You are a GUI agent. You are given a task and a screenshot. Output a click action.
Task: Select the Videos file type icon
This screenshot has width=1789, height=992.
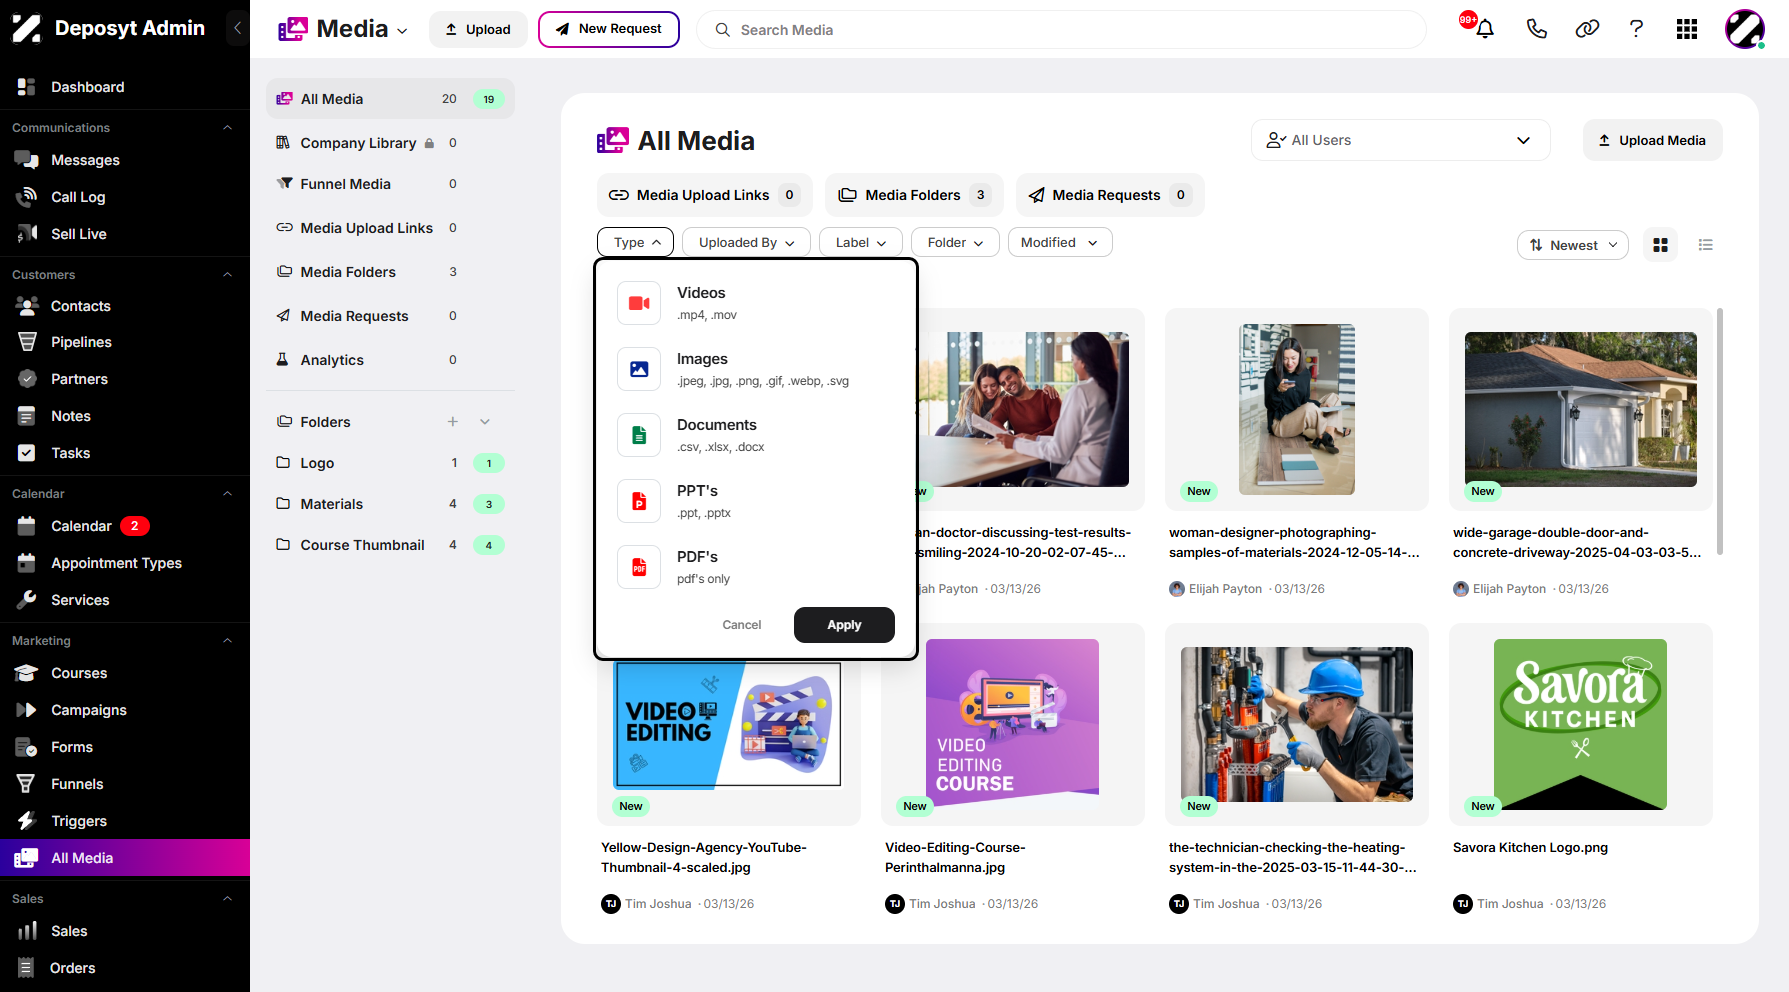[639, 303]
